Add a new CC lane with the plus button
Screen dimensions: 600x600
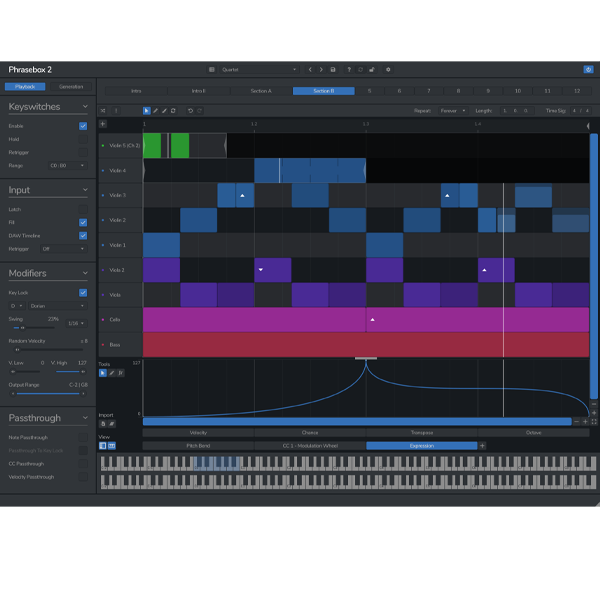(483, 446)
